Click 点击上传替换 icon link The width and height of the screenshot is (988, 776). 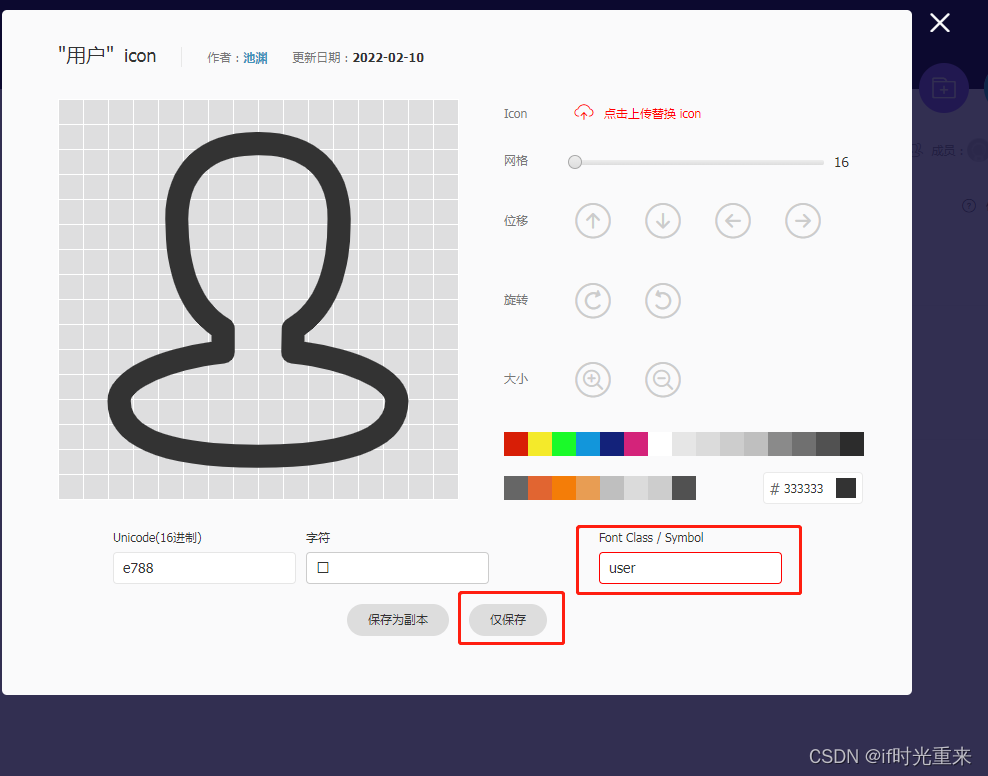pos(652,114)
